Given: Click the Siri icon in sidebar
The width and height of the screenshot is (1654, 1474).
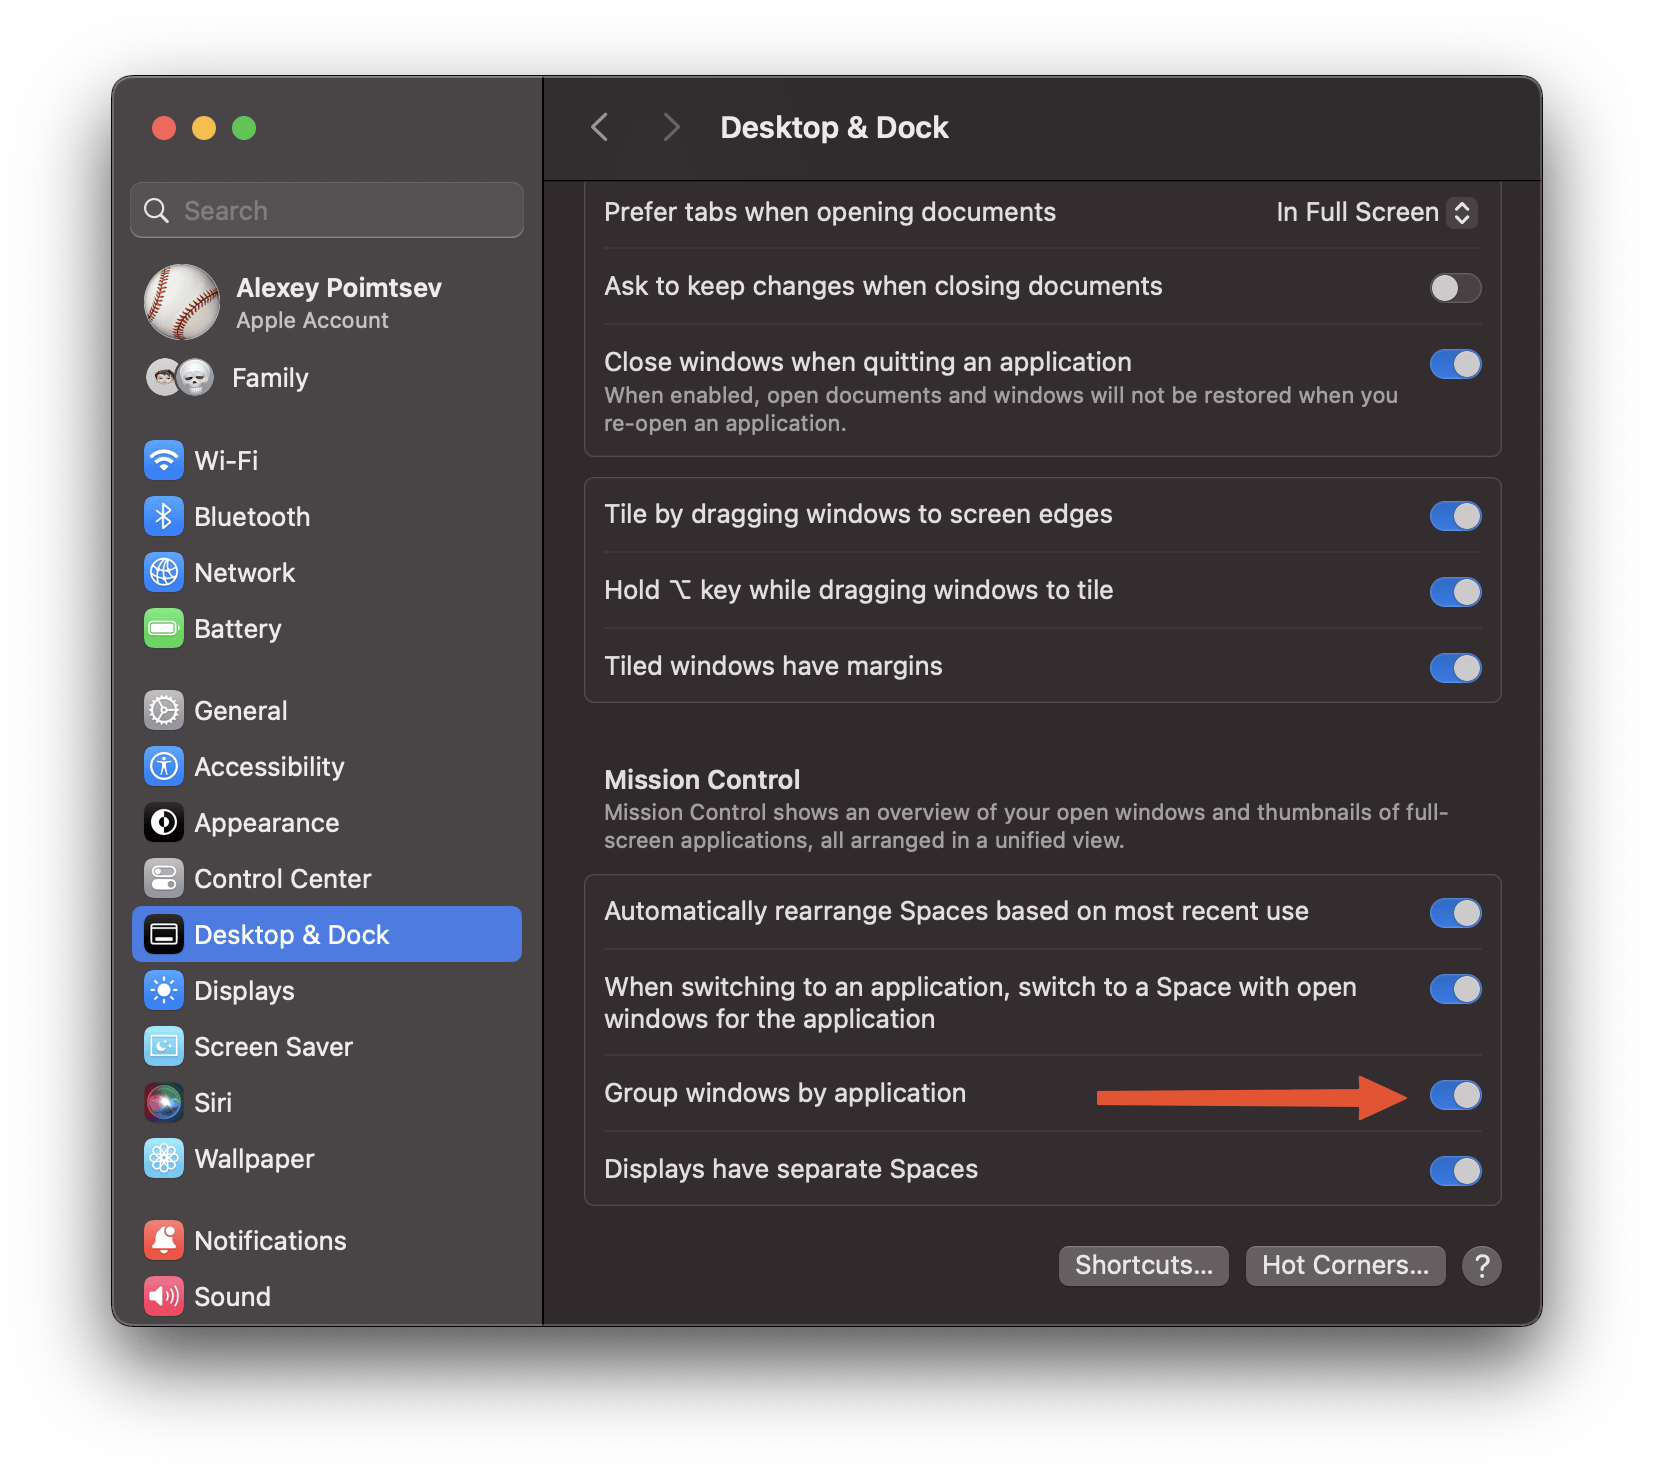Looking at the screenshot, I should (164, 1103).
